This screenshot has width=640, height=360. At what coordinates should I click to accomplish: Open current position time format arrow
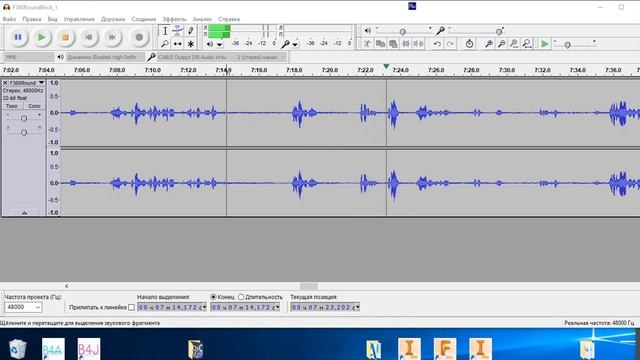[x=358, y=307]
